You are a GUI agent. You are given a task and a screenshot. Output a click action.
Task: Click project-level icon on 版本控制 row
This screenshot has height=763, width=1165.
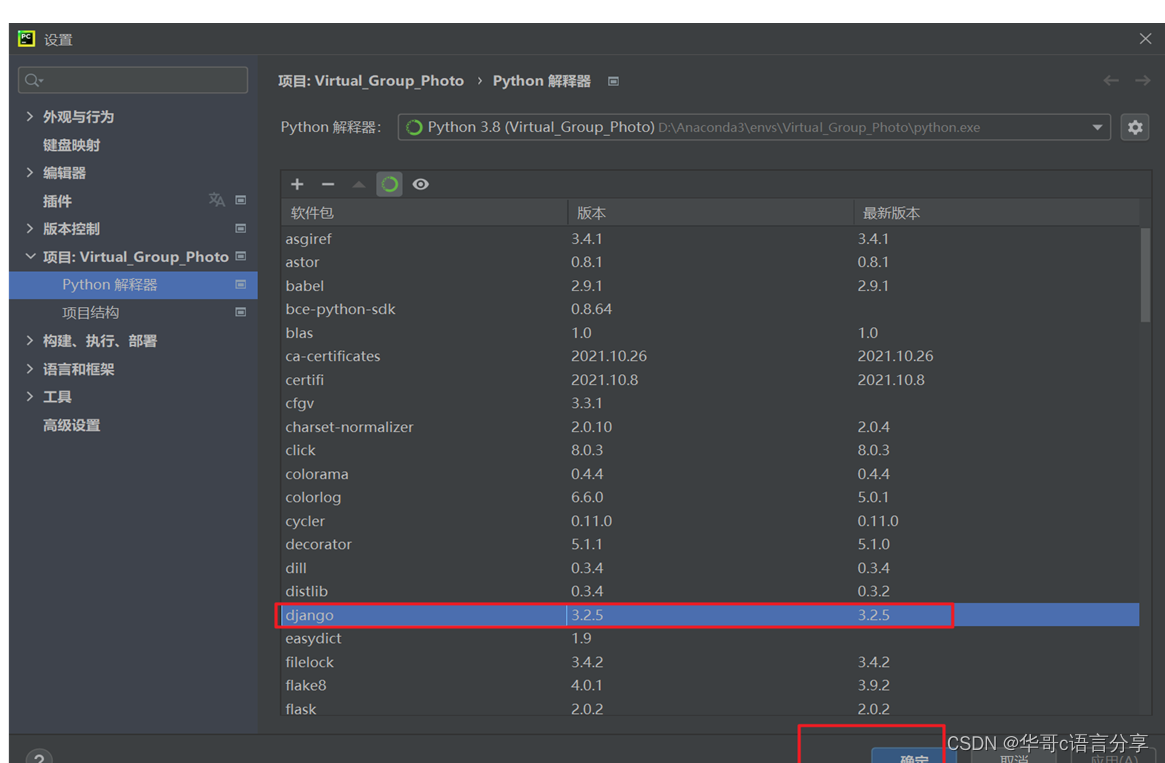point(241,228)
